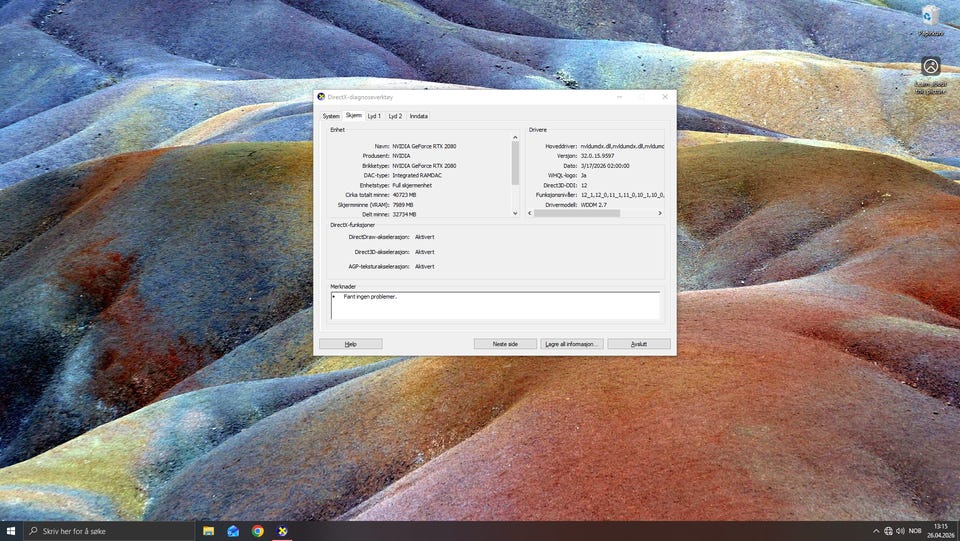Screen dimensions: 960x541
Task: Open the Mail app on the taskbar
Action: tap(233, 531)
